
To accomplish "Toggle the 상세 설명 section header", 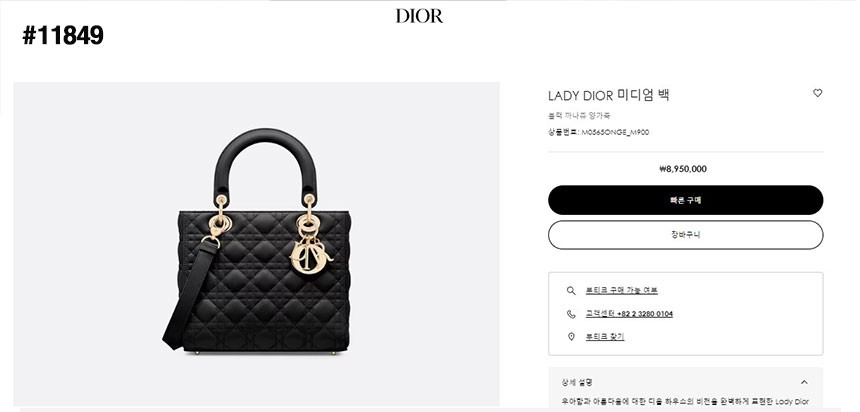I will click(x=686, y=382).
